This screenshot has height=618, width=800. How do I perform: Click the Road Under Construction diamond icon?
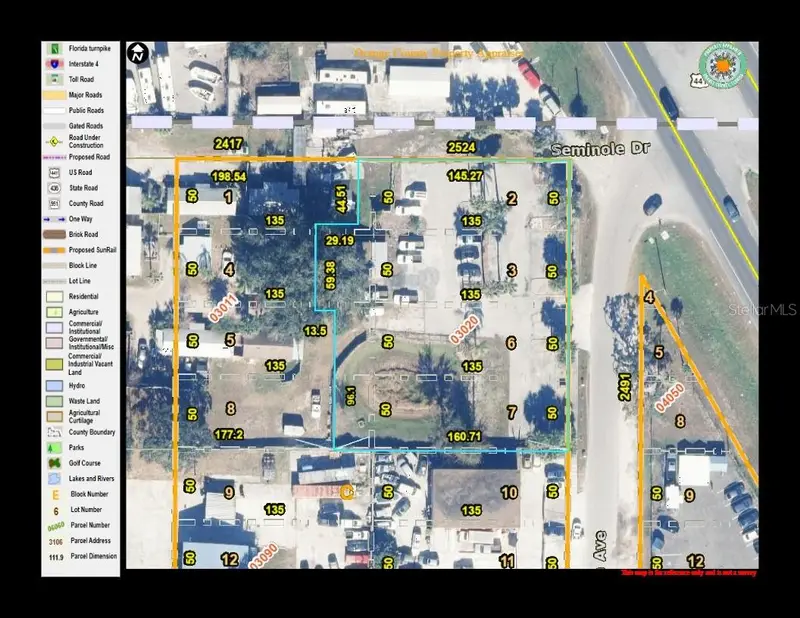coord(55,141)
